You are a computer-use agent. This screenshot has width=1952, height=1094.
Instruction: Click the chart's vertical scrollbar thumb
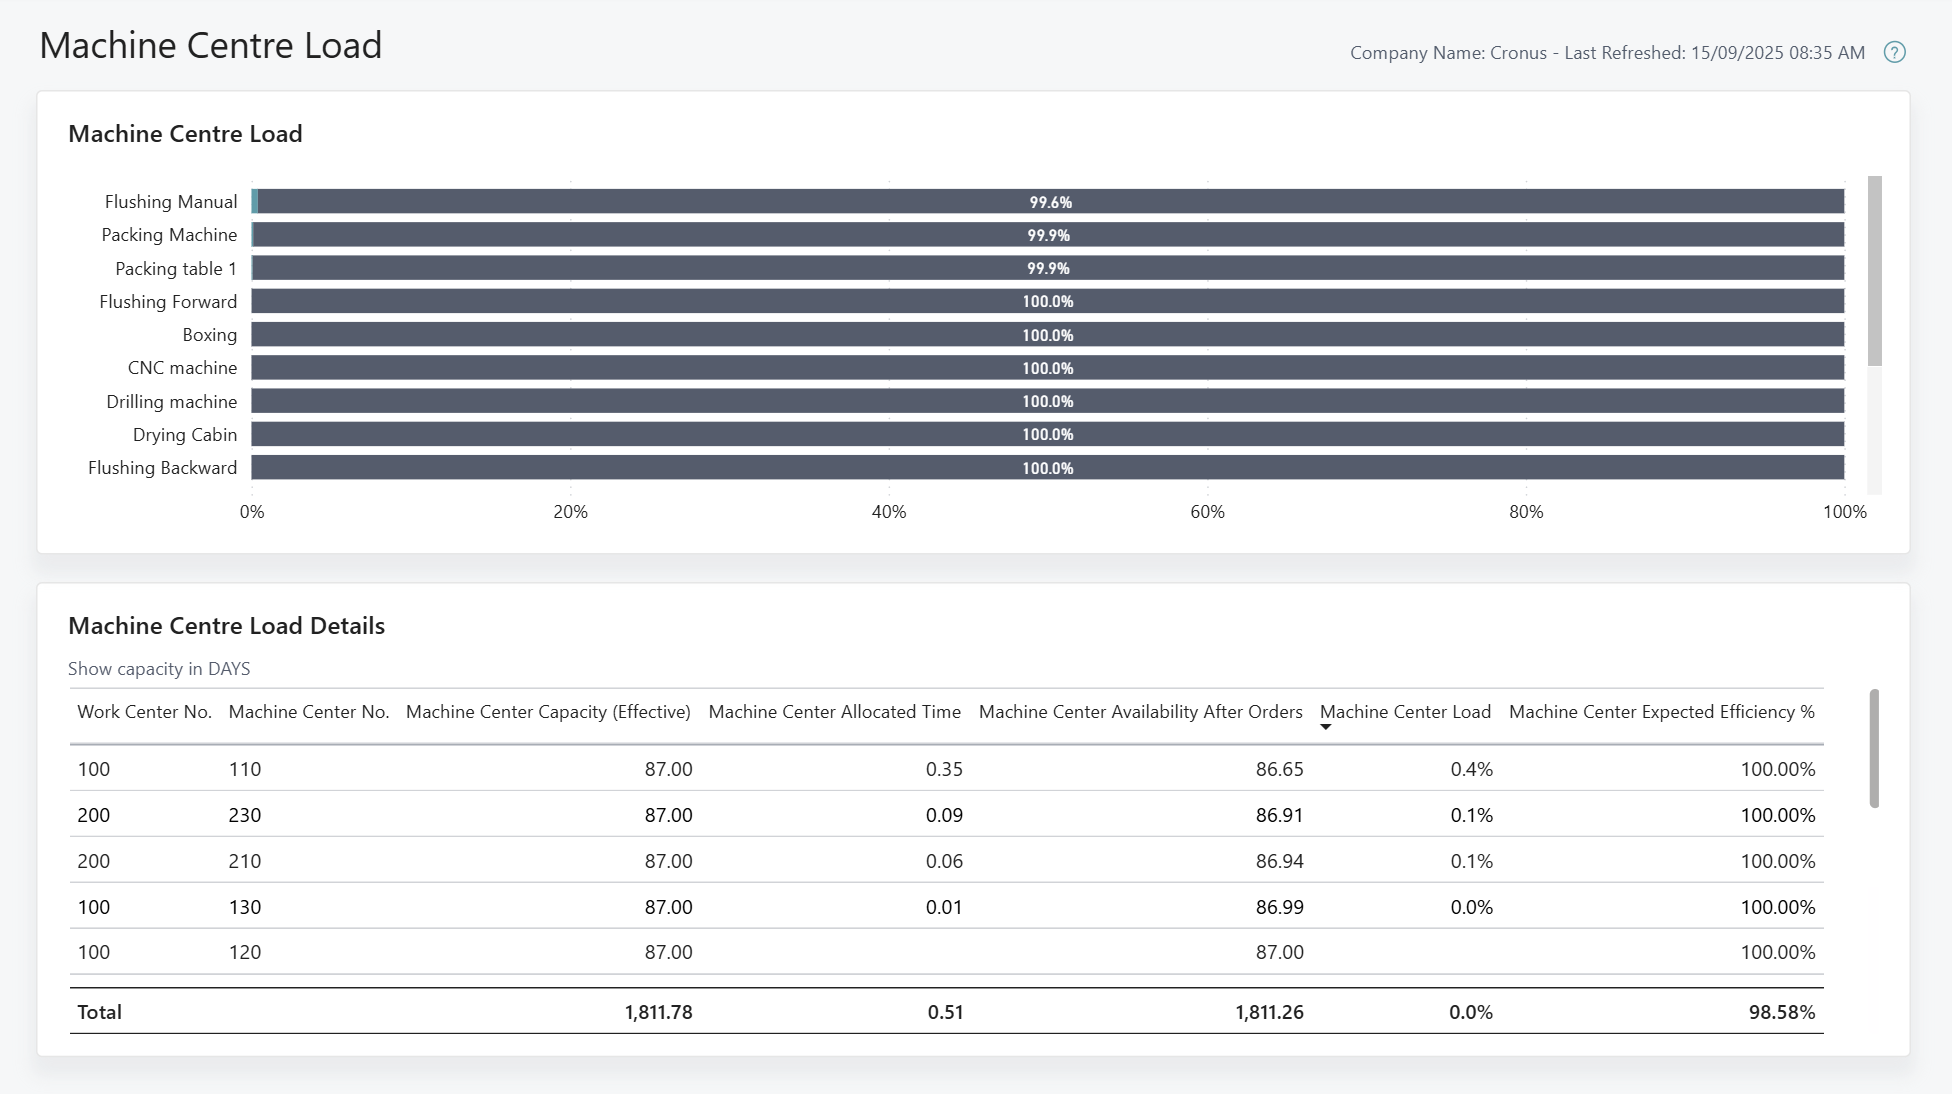[x=1874, y=271]
